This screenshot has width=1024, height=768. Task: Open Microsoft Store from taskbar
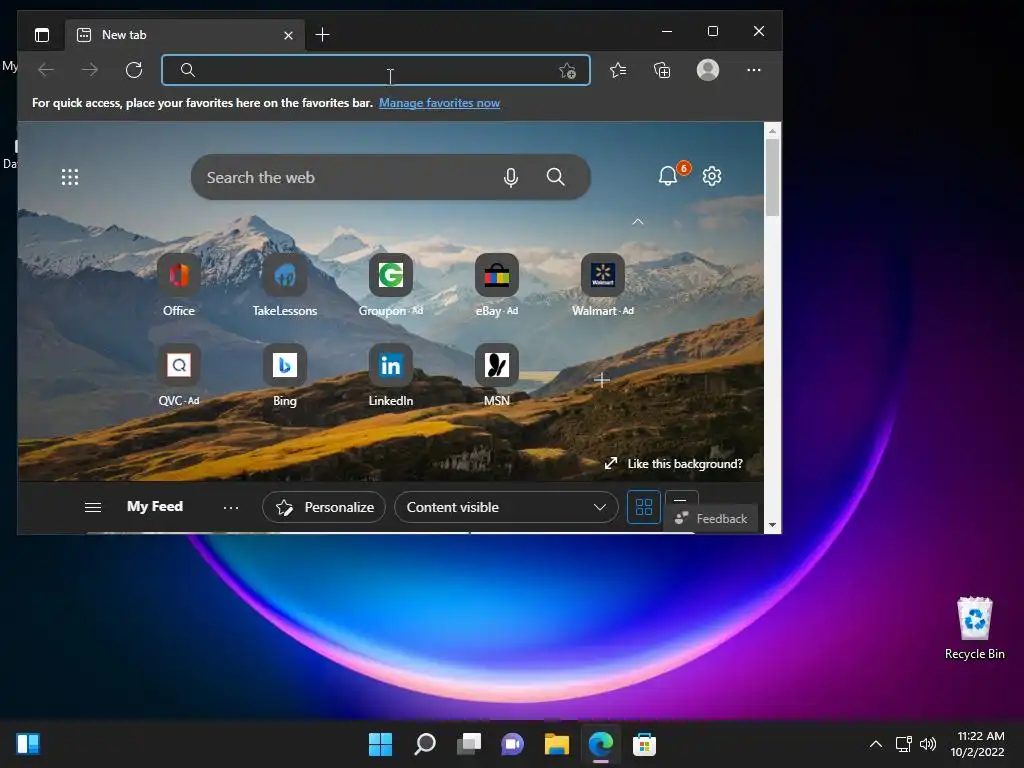[645, 744]
